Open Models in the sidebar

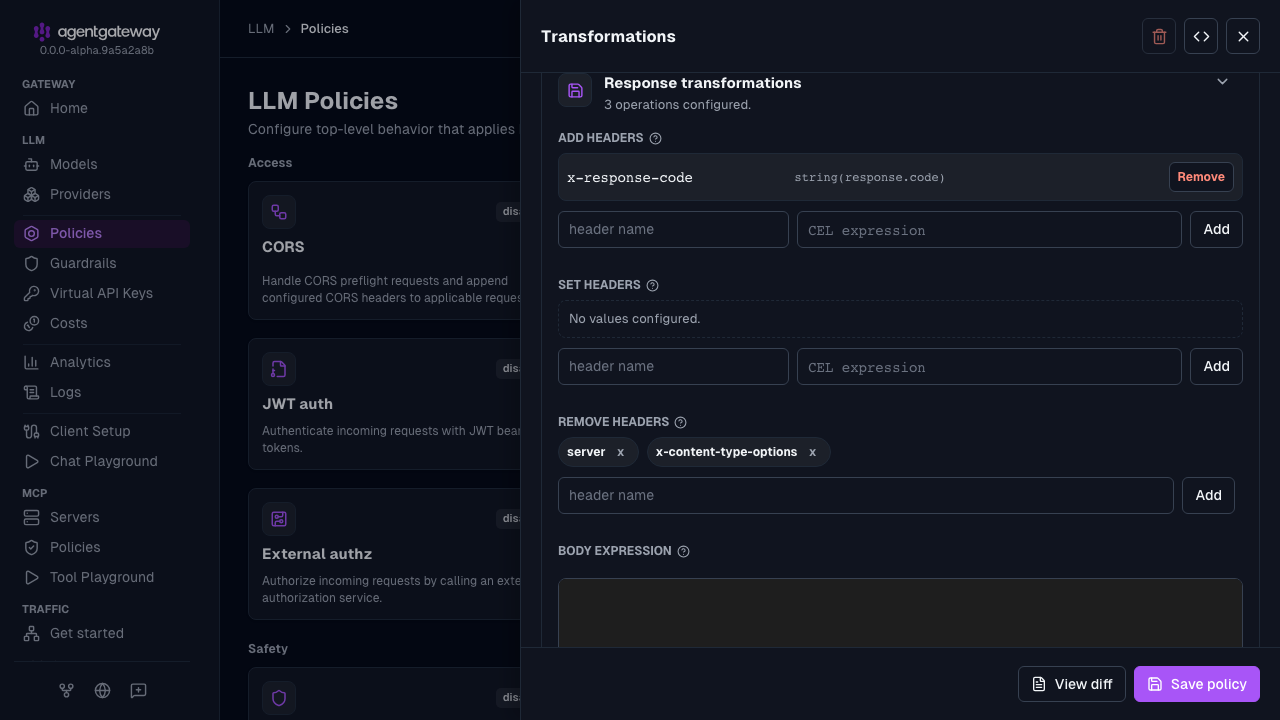click(x=102, y=164)
